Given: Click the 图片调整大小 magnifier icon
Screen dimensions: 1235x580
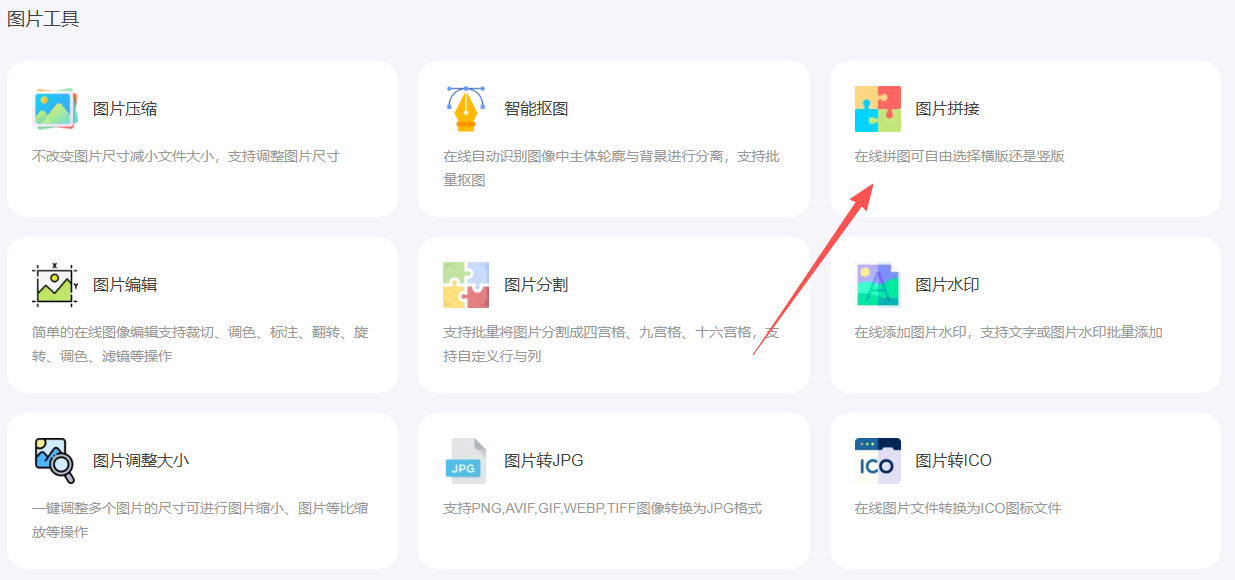Looking at the screenshot, I should tap(55, 461).
